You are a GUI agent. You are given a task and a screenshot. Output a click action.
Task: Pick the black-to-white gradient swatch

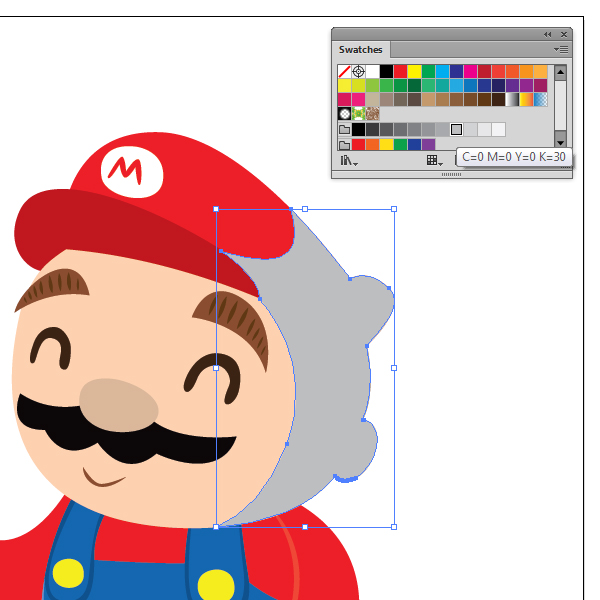(x=513, y=100)
